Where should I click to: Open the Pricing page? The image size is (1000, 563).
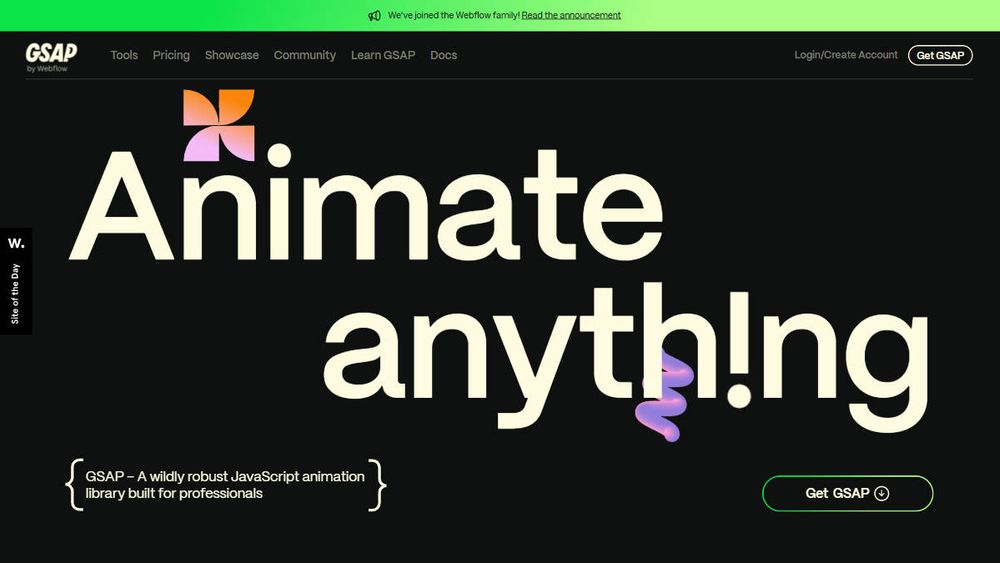point(171,55)
